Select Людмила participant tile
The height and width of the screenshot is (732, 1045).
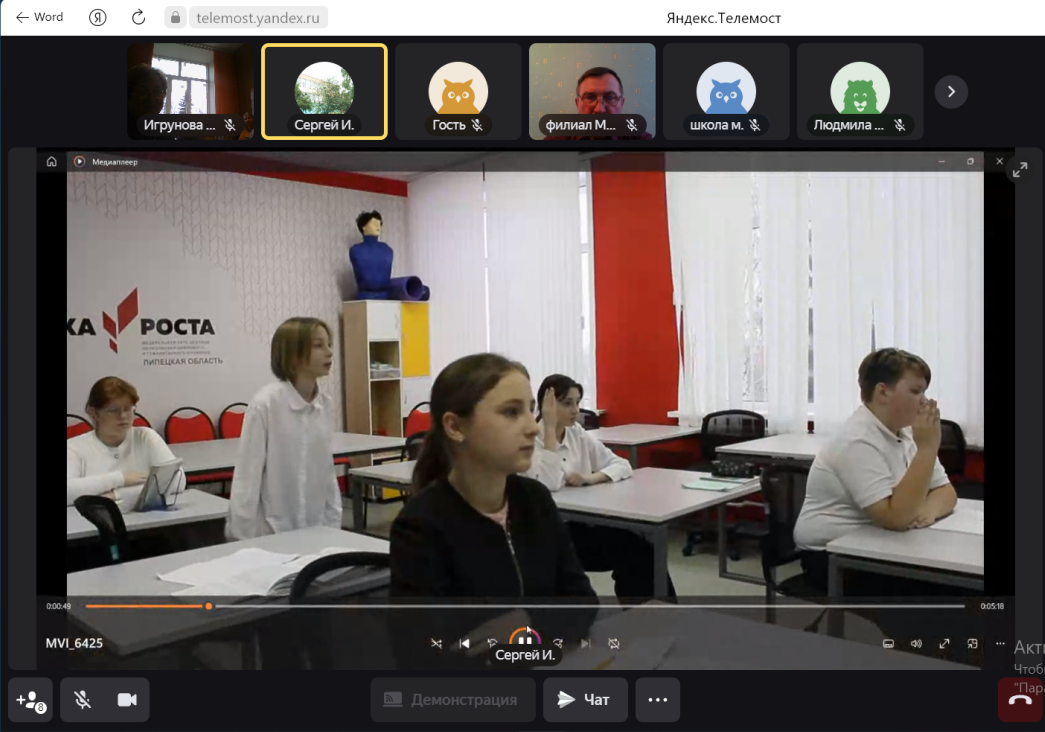coord(860,91)
